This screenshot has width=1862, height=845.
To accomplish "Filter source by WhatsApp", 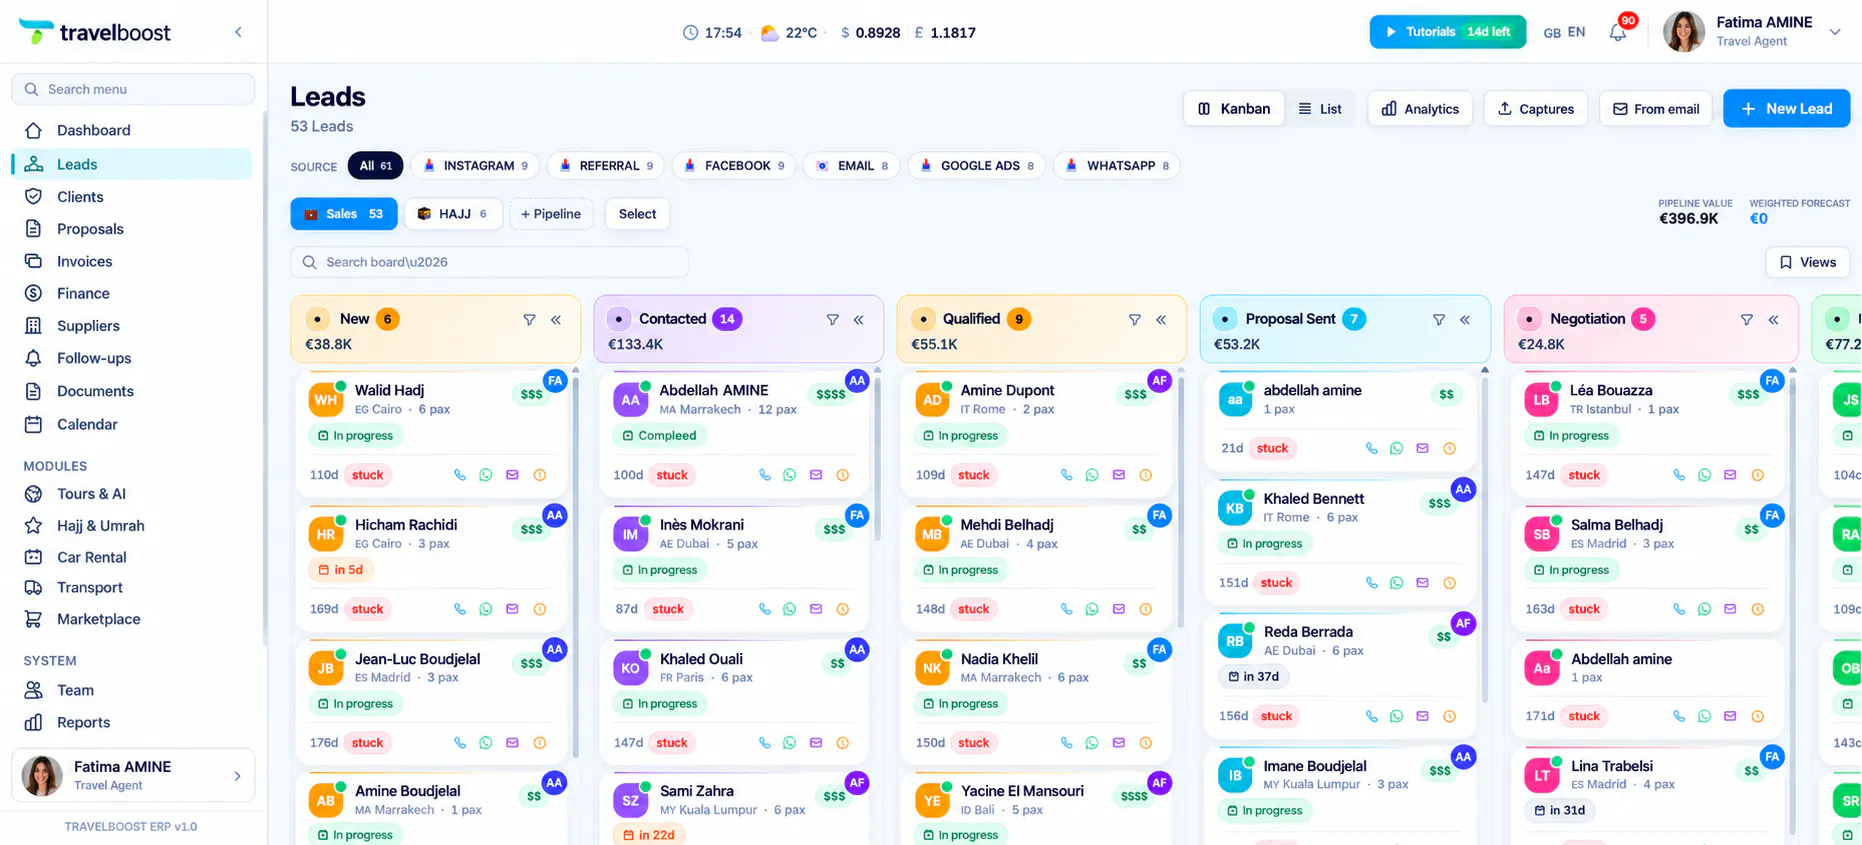I will (1117, 166).
